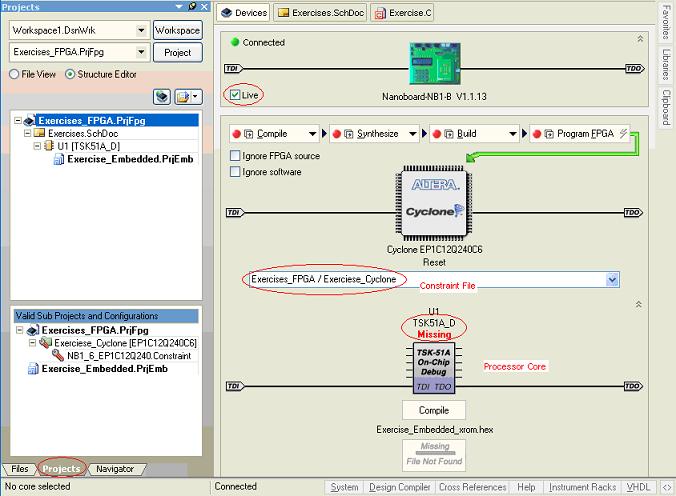676x496 pixels.
Task: Switch to the Navigator panel tab
Action: tap(115, 469)
